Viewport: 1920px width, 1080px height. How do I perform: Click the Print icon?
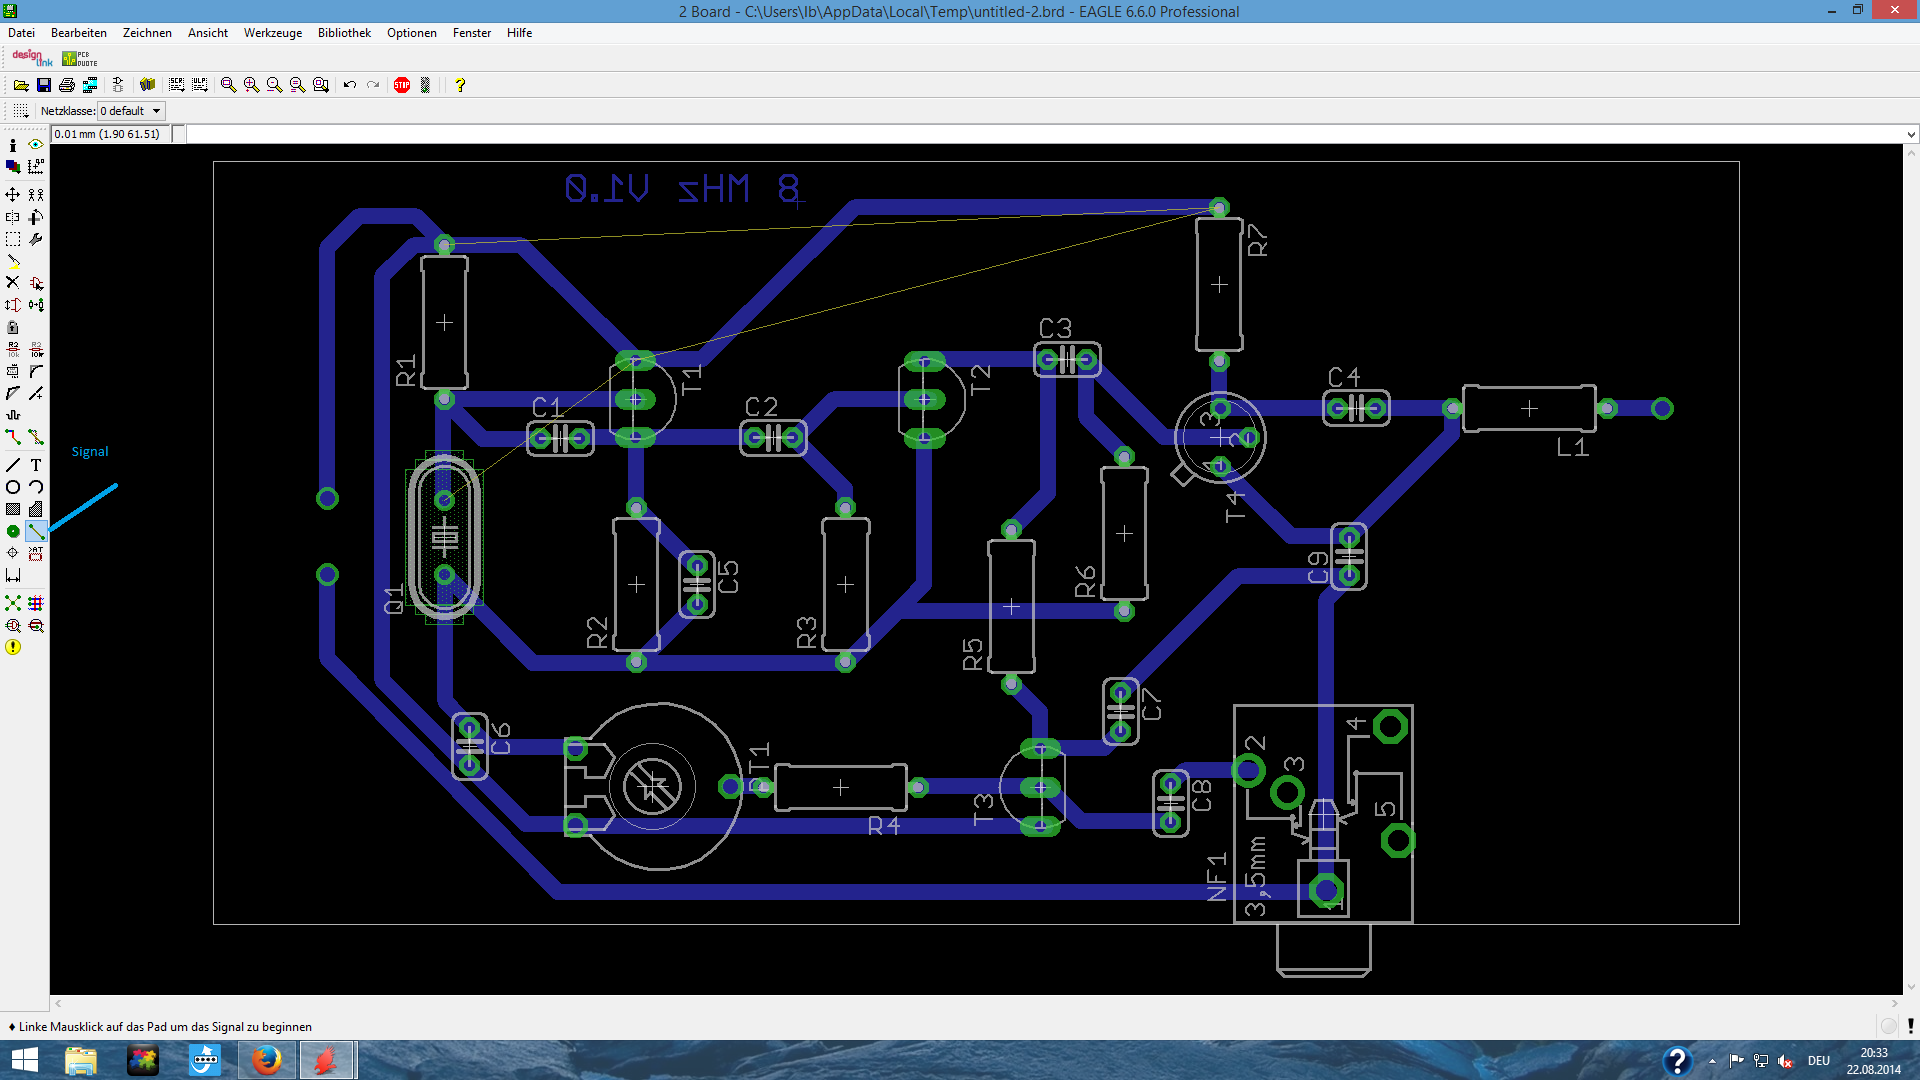pos(67,85)
